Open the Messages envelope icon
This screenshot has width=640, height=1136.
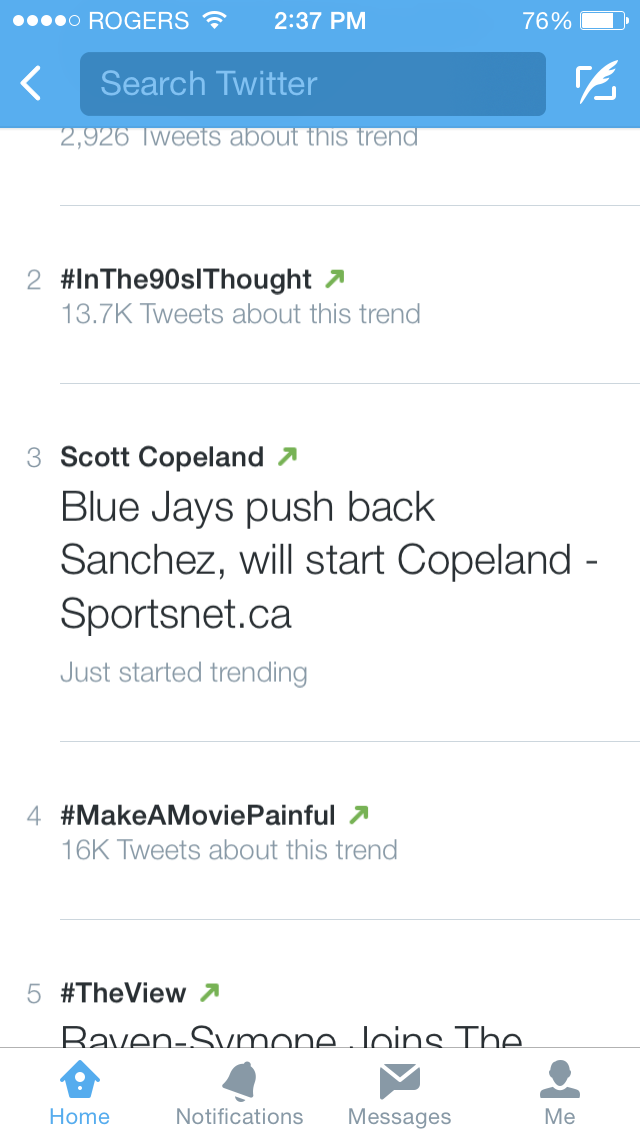(x=399, y=1080)
